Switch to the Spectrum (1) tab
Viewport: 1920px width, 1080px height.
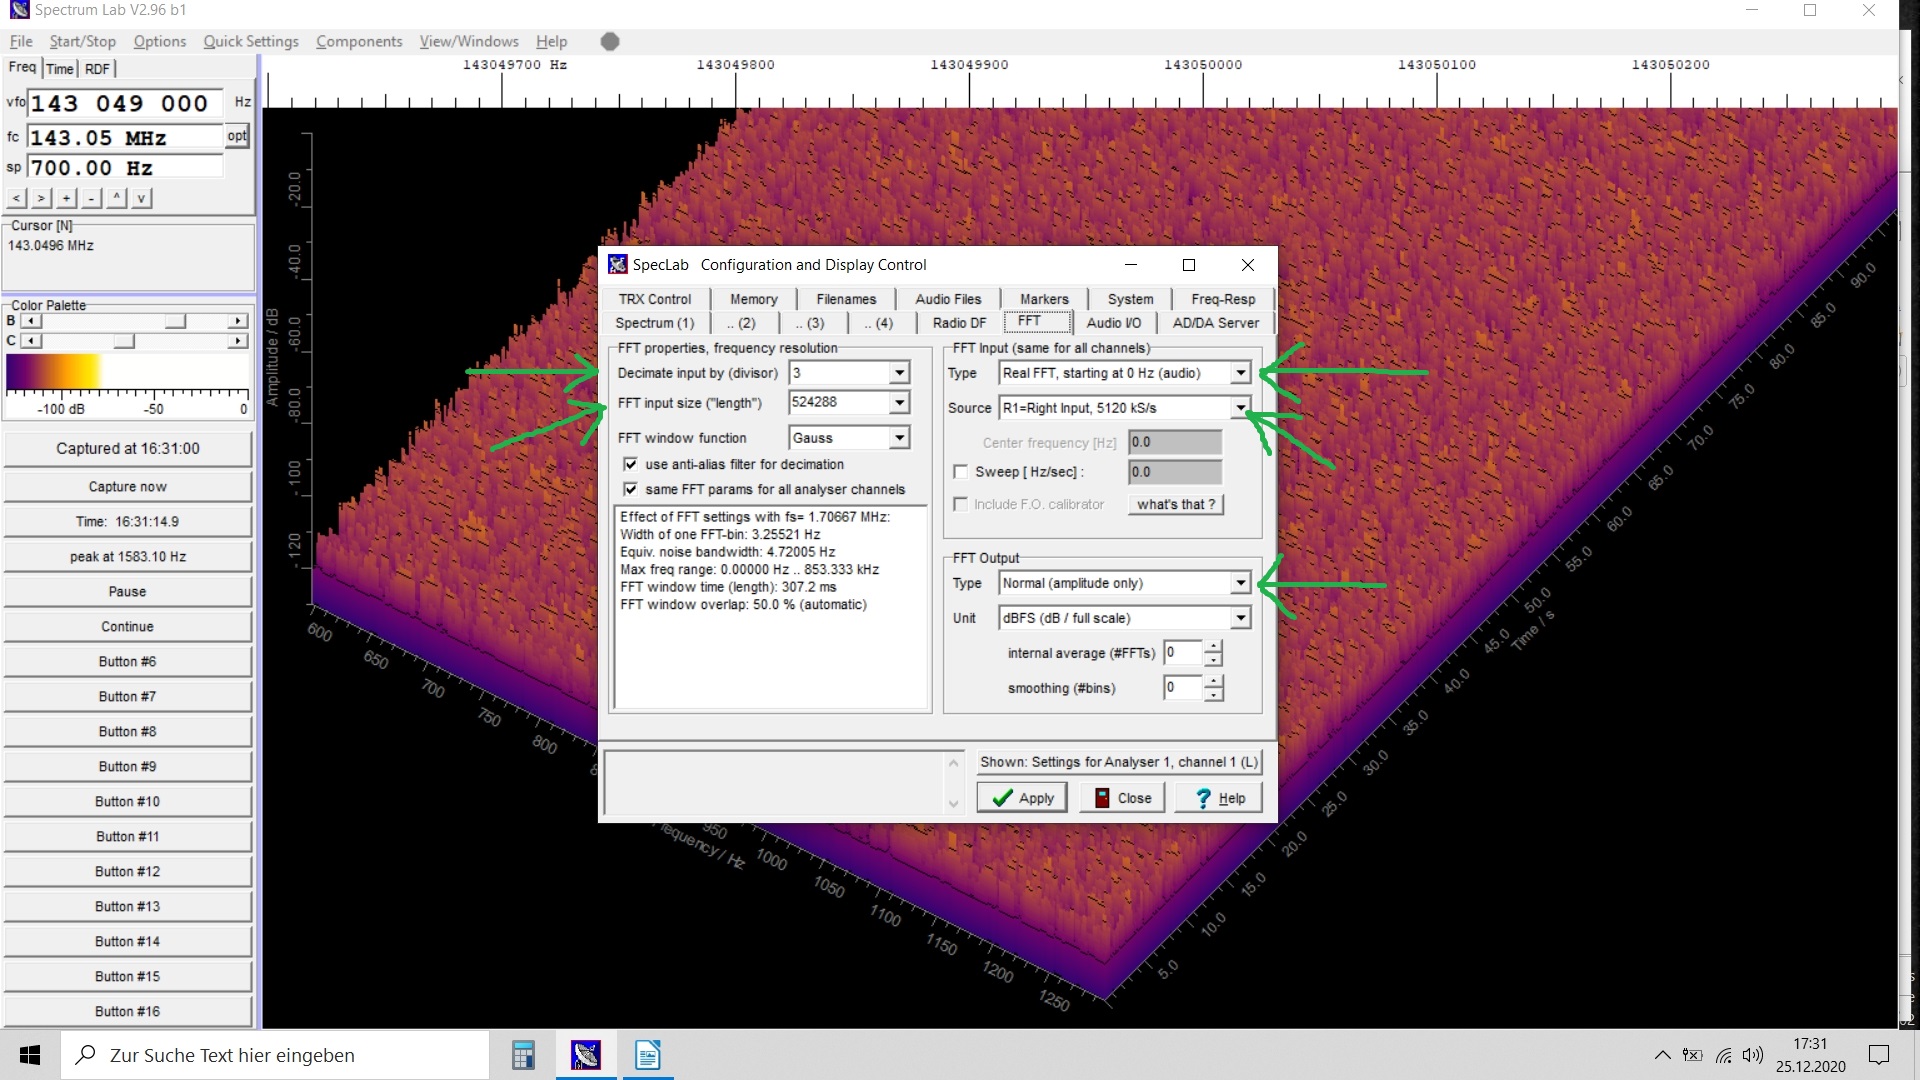click(655, 323)
